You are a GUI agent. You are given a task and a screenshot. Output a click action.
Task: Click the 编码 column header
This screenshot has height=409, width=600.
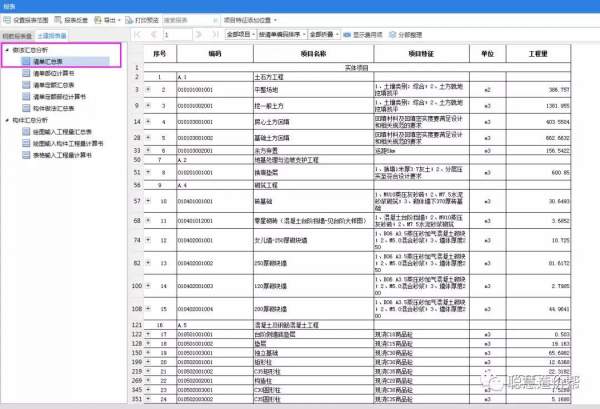tap(215, 54)
